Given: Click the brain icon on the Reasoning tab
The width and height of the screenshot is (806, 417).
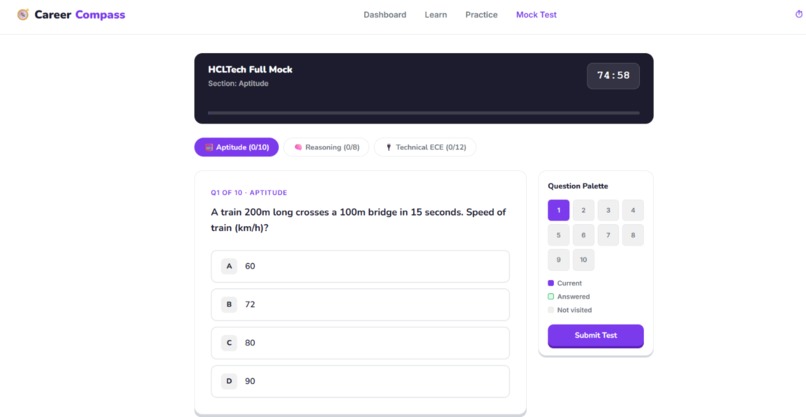Looking at the screenshot, I should point(298,148).
